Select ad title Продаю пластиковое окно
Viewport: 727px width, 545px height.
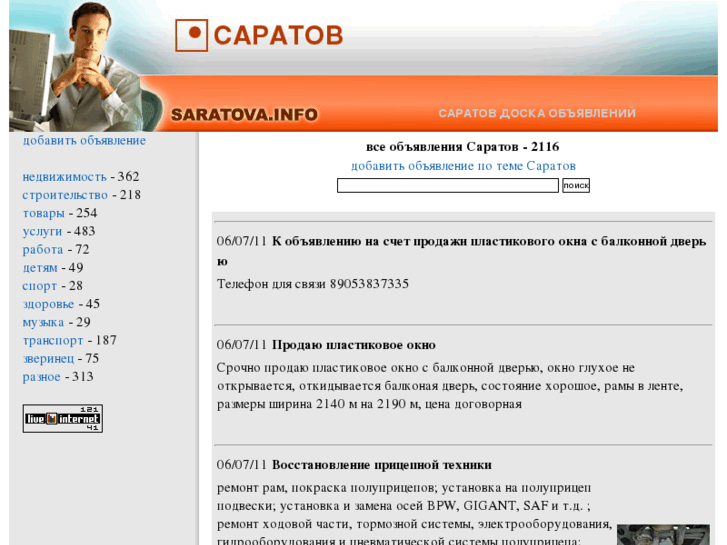pos(354,345)
